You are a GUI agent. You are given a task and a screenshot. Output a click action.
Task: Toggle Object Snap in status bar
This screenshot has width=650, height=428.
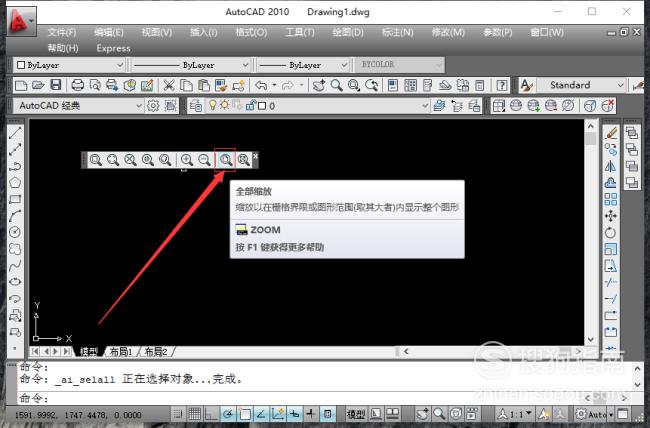(x=245, y=414)
